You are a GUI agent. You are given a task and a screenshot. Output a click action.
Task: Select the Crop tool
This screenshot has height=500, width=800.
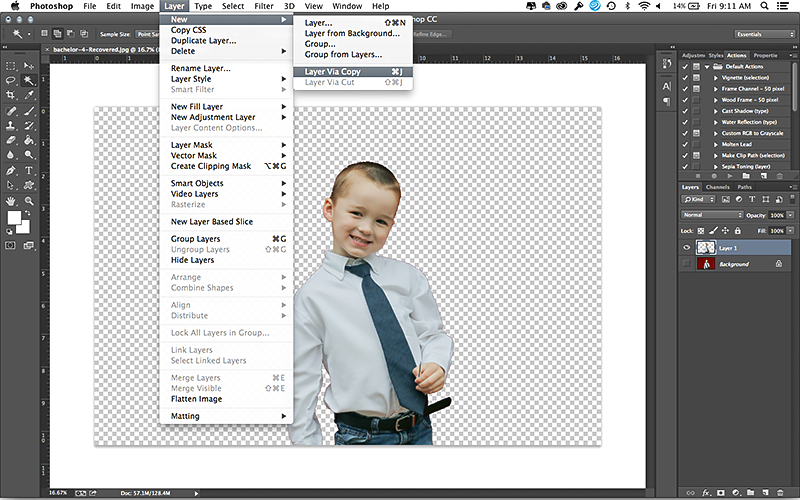[x=10, y=95]
